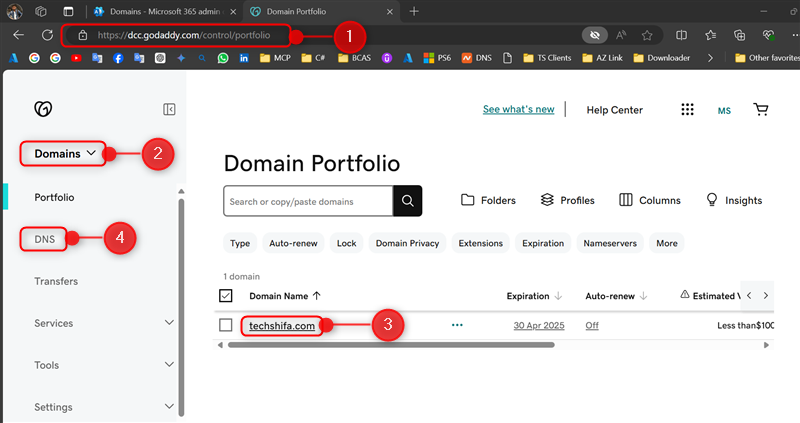Open the Expiration filter chip
Viewport: 800px width, 423px height.
[x=543, y=243]
